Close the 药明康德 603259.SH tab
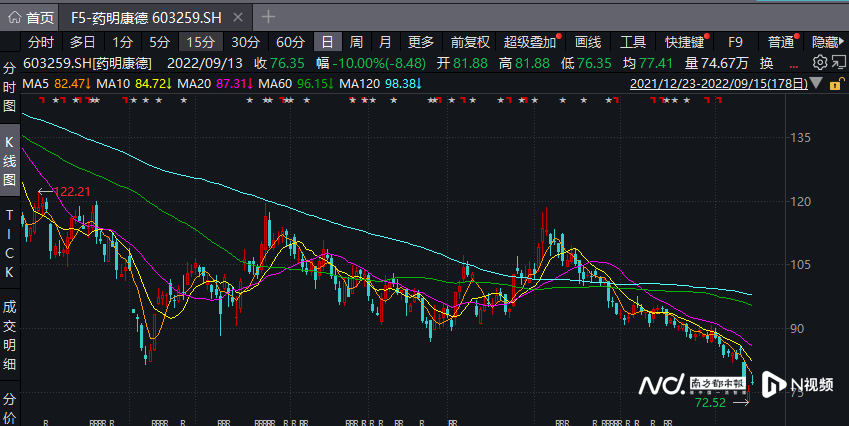Screen dimensions: 849x426 (238, 17)
